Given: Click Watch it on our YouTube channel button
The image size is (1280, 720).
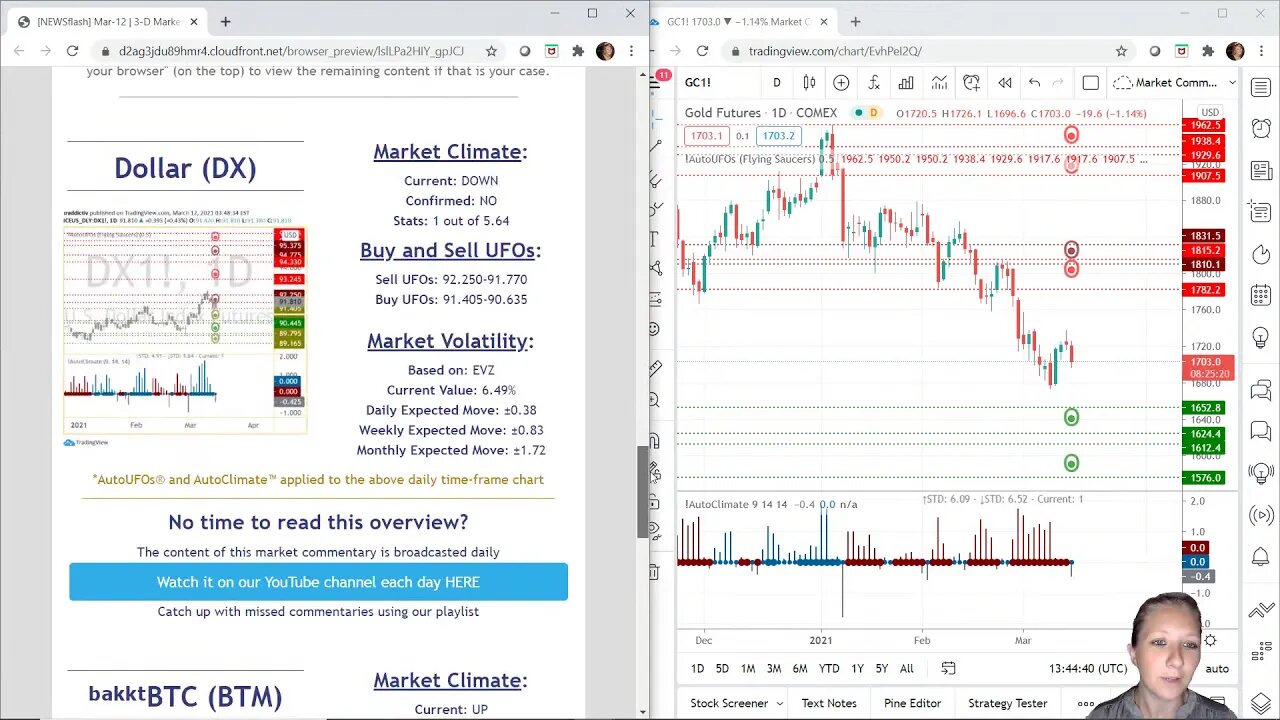Looking at the screenshot, I should pos(318,582).
